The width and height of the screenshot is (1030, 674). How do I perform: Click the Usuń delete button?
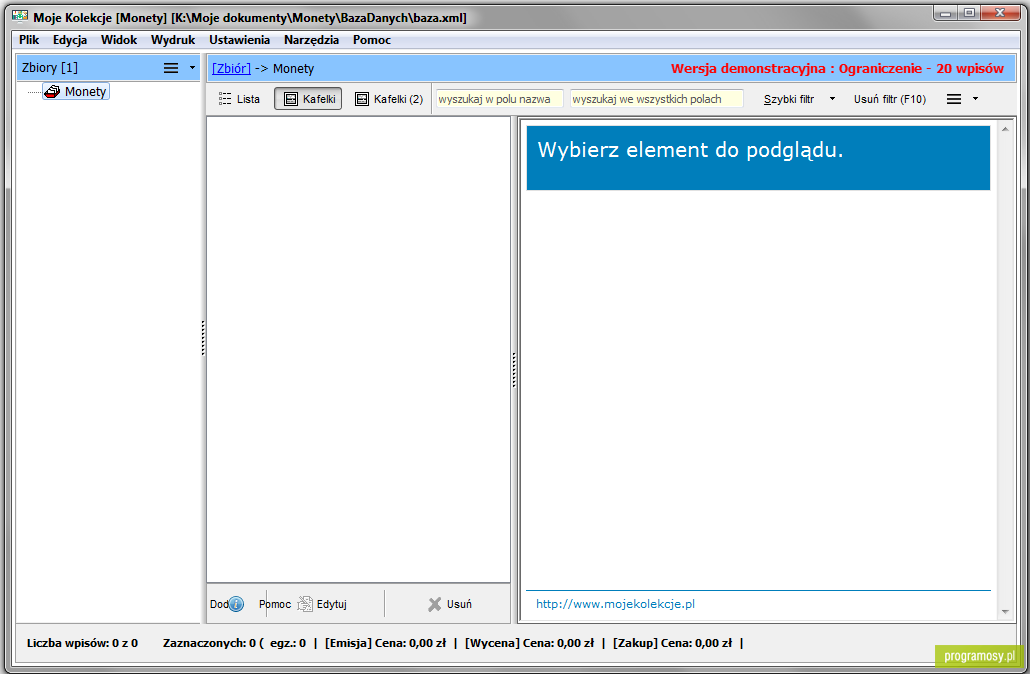point(450,604)
